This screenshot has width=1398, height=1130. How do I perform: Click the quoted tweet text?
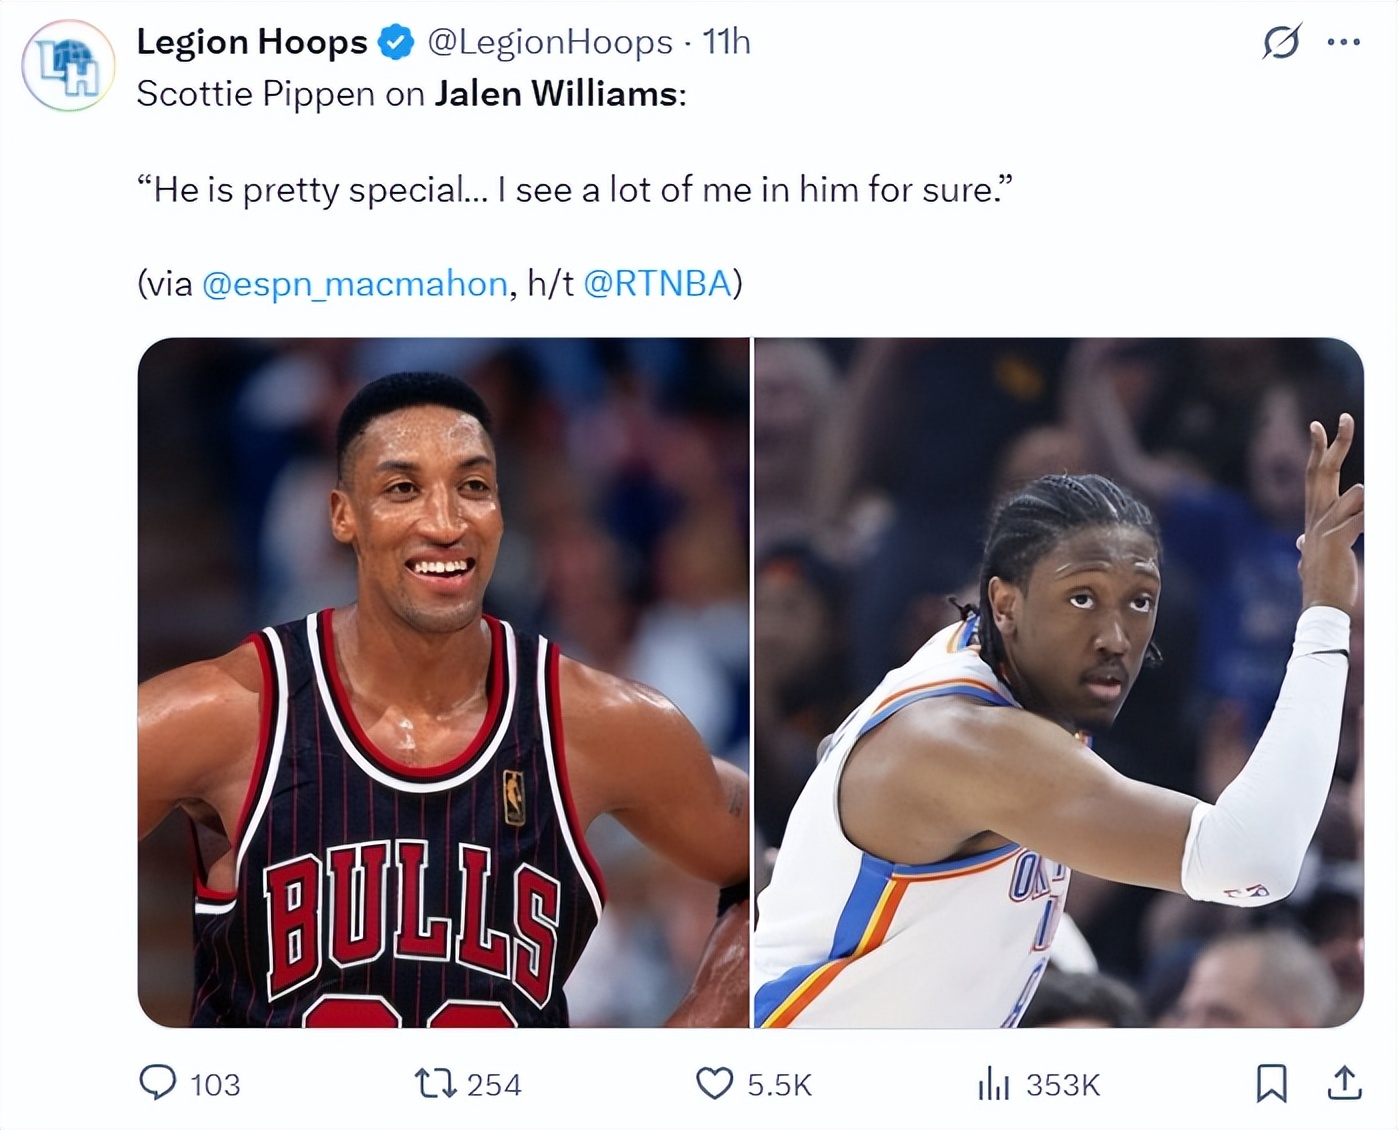(x=575, y=189)
